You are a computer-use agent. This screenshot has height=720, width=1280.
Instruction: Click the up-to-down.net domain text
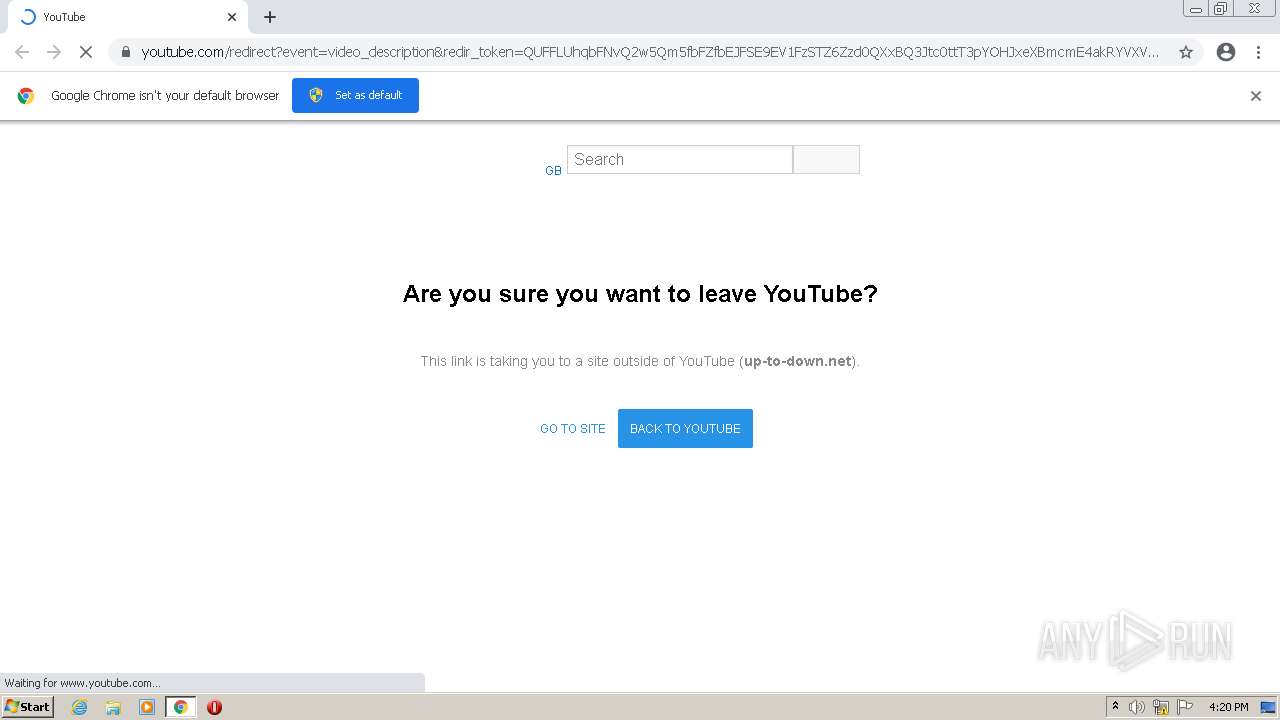click(x=798, y=361)
